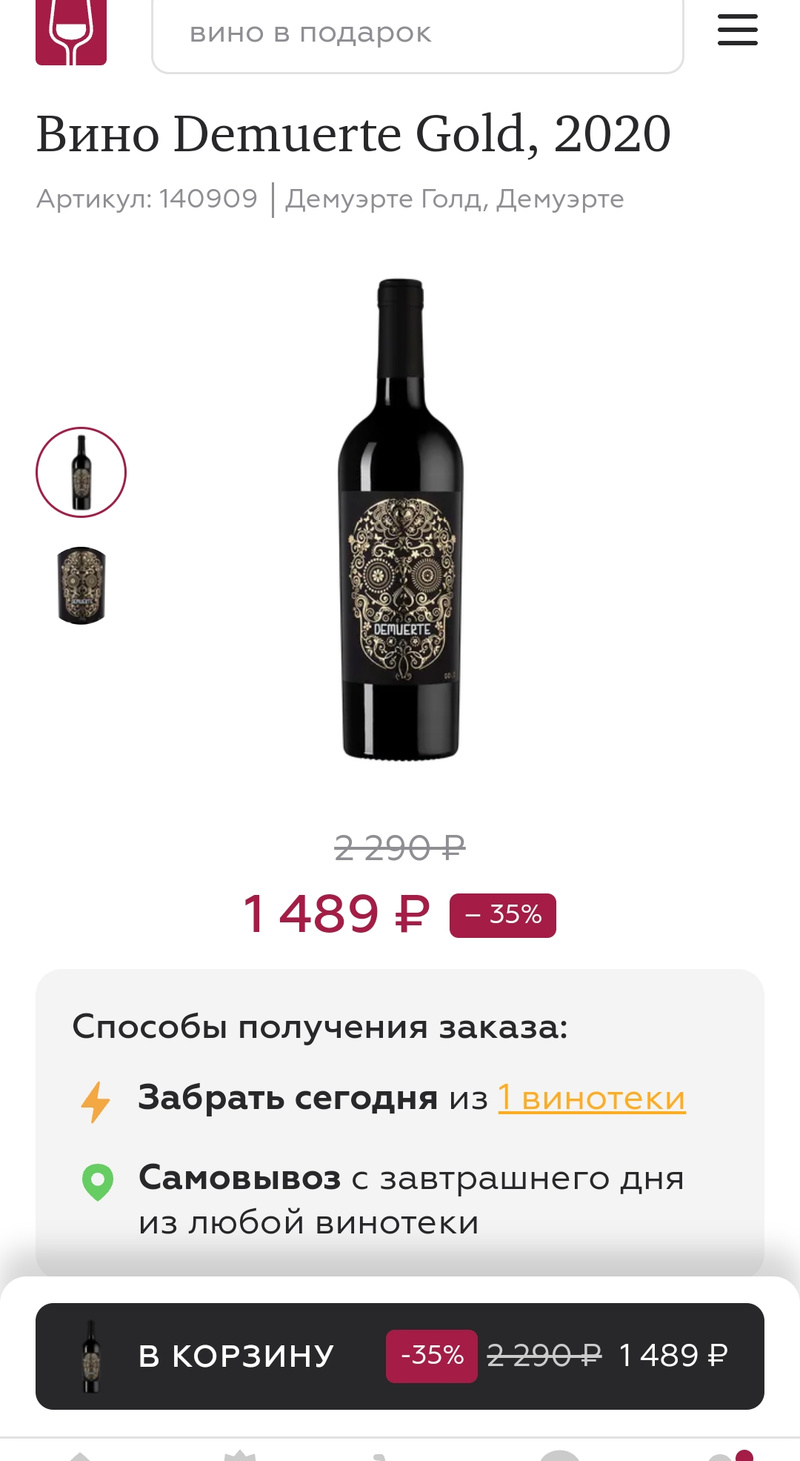Open the hamburger menu
This screenshot has width=800, height=1461.
click(738, 31)
